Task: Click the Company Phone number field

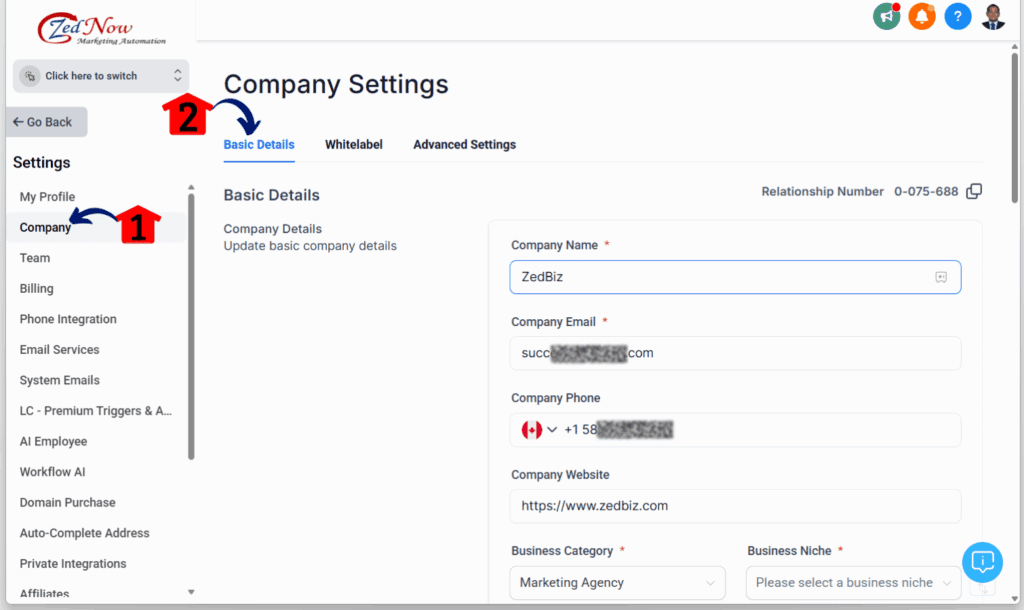Action: 735,430
